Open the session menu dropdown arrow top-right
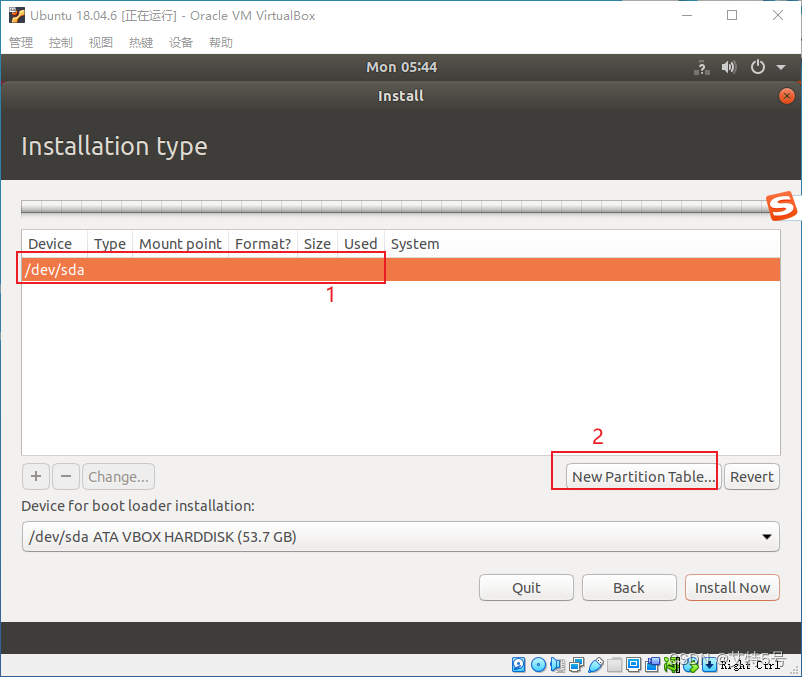 tap(779, 67)
